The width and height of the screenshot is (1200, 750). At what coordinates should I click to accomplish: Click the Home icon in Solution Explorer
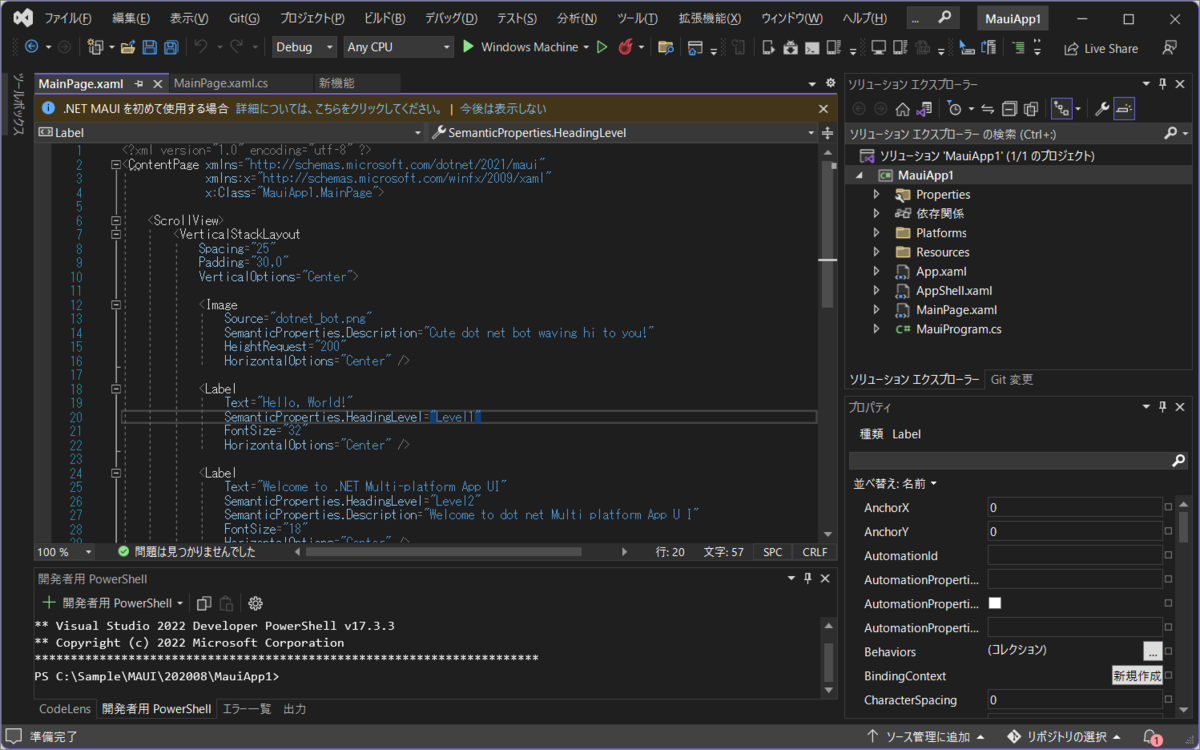tap(902, 109)
